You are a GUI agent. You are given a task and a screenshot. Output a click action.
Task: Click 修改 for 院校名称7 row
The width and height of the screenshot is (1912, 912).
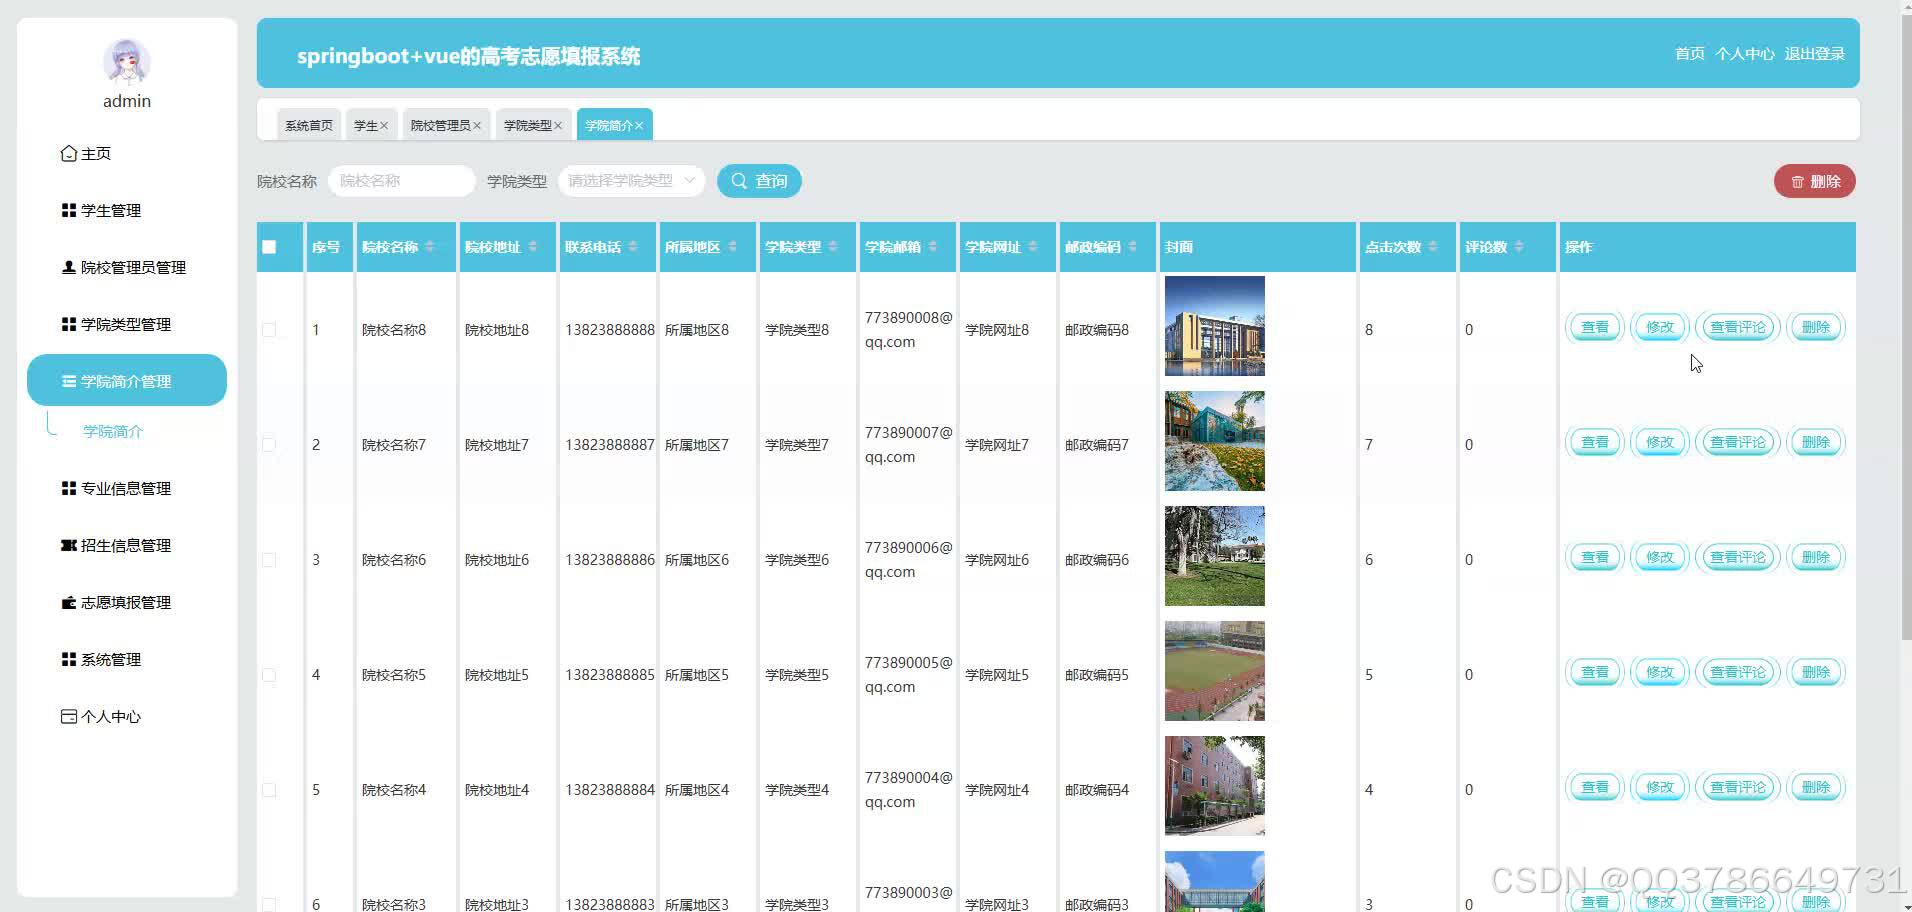click(x=1660, y=443)
